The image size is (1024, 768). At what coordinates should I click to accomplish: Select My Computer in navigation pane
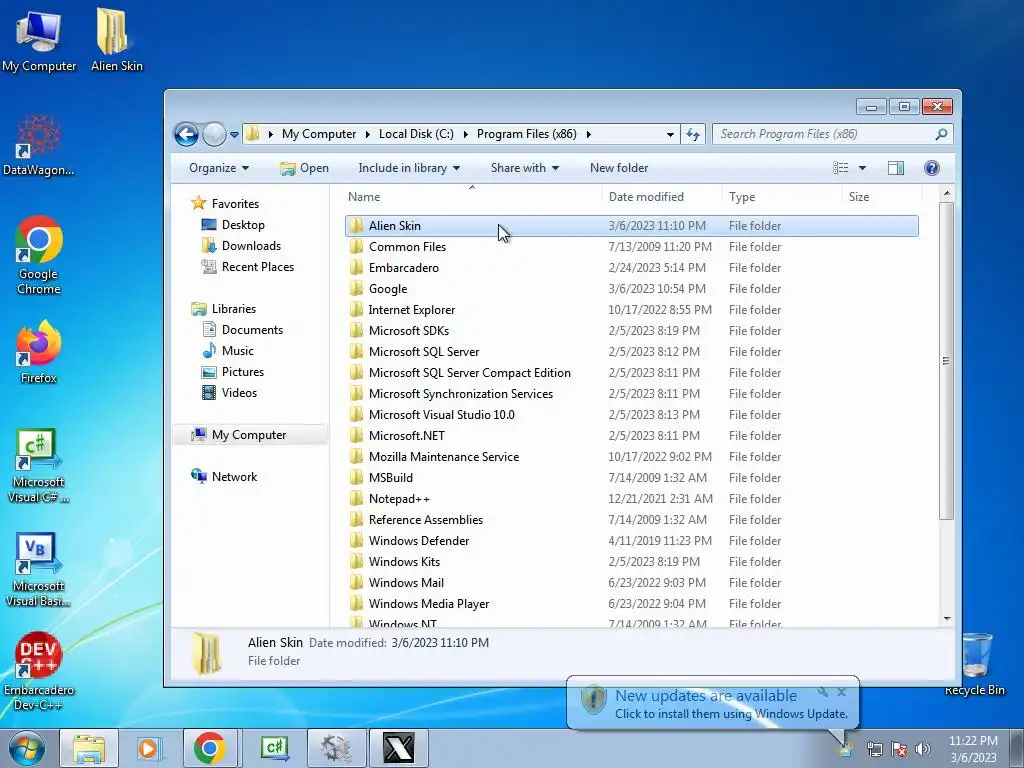pos(249,435)
